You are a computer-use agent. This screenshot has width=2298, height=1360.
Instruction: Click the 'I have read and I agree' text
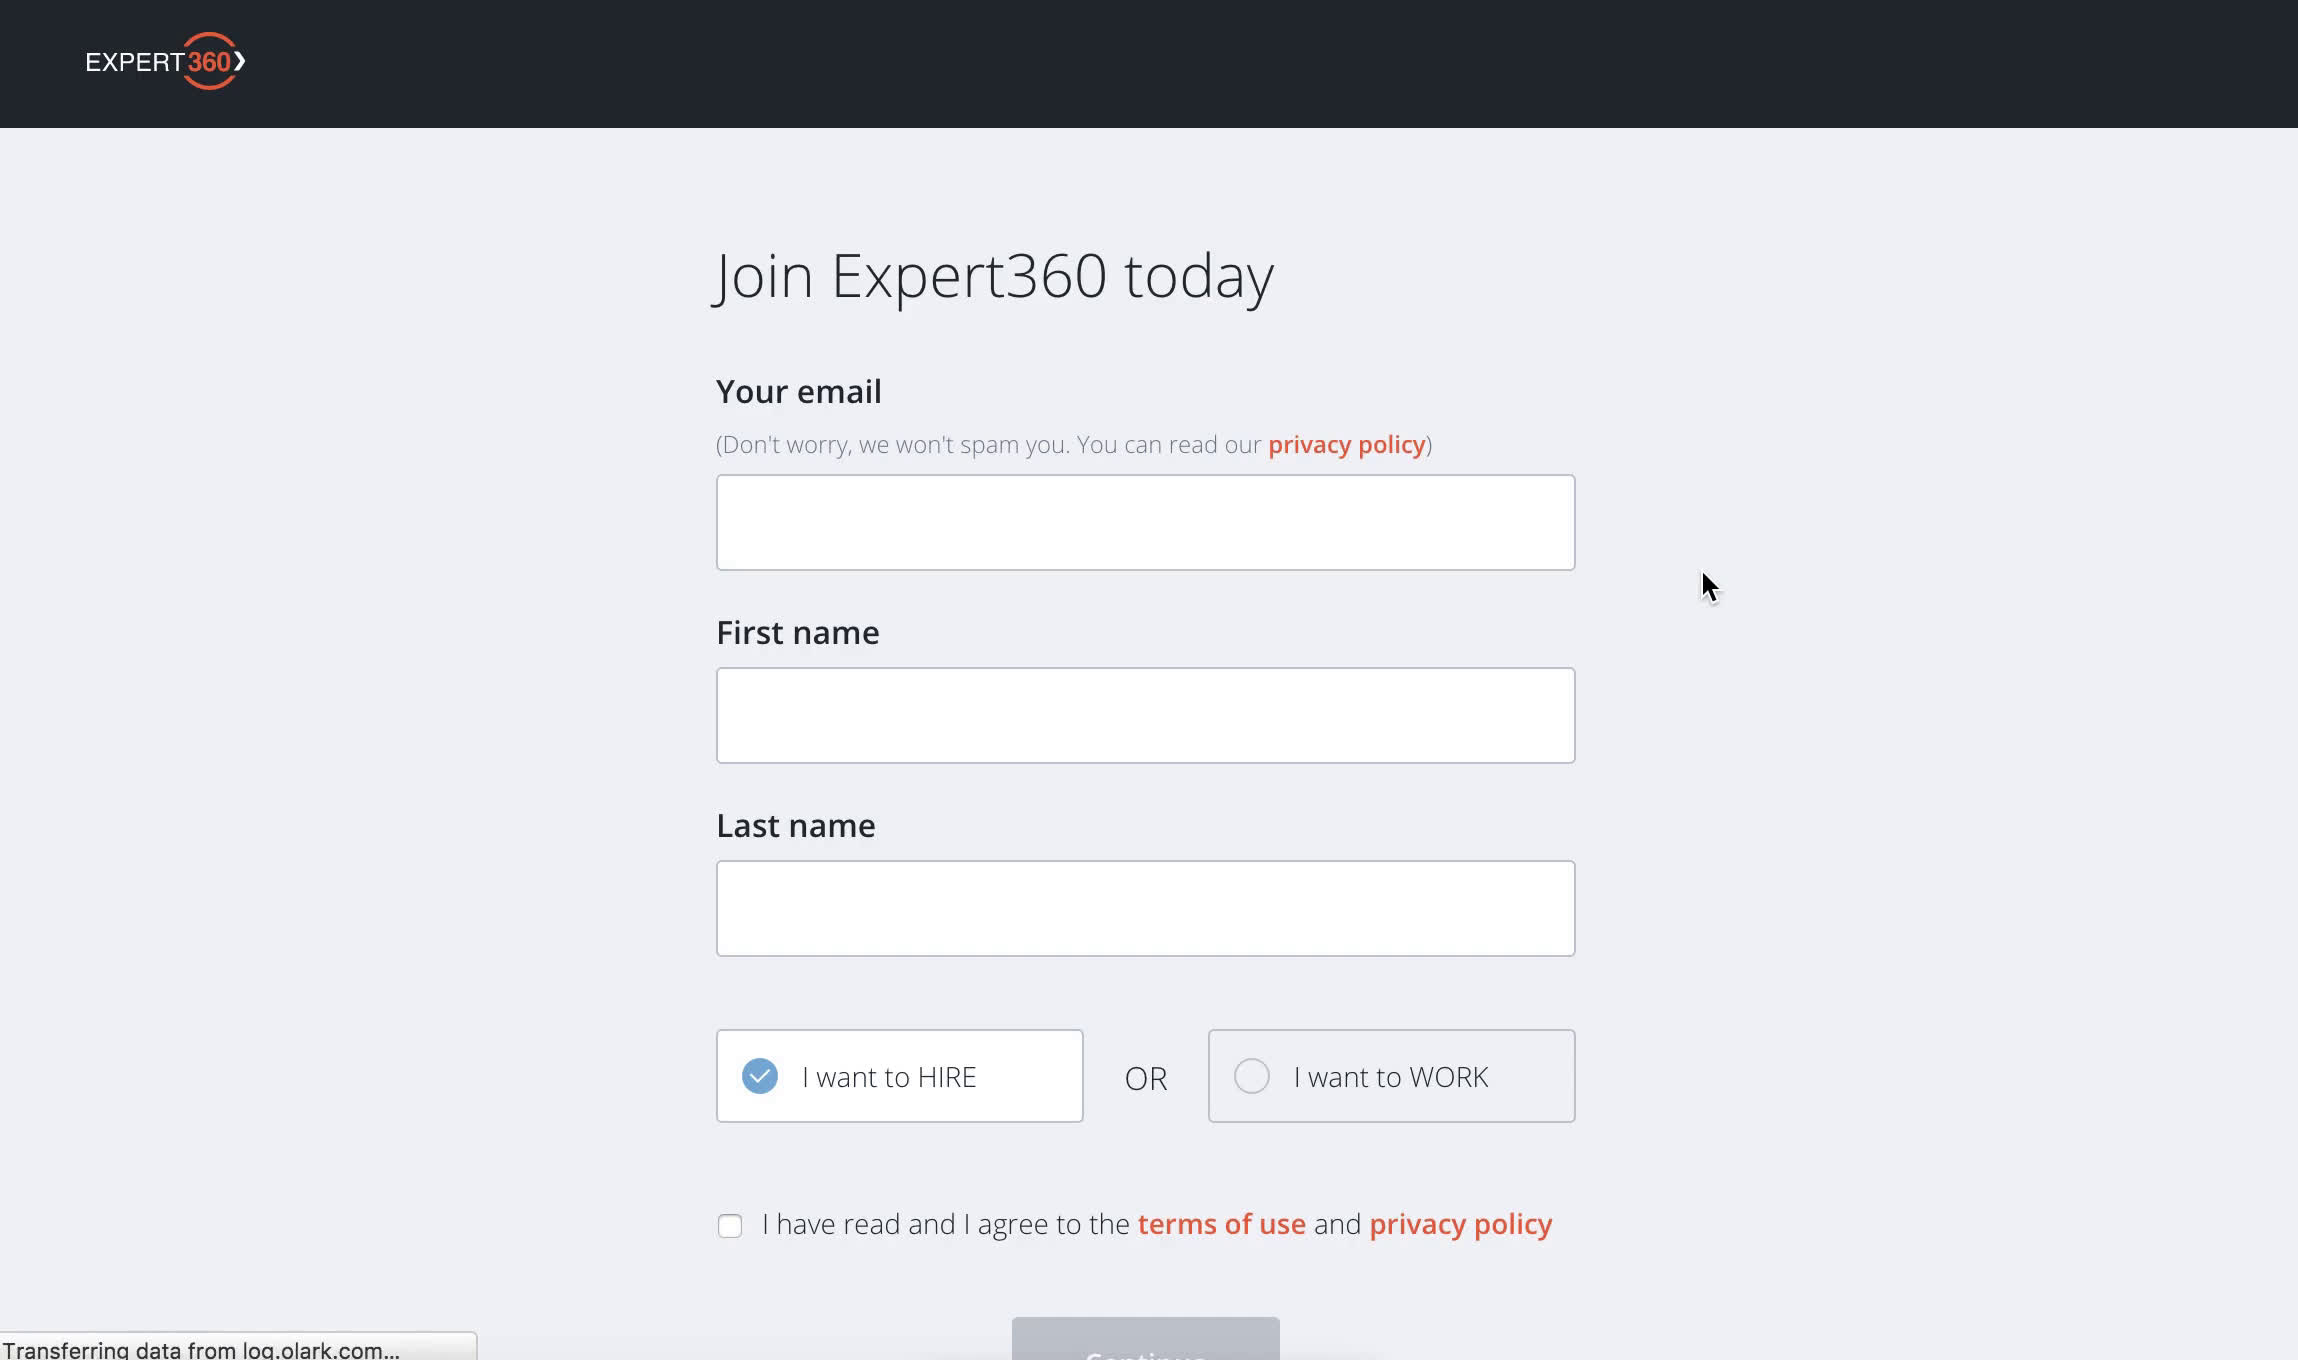tap(945, 1225)
